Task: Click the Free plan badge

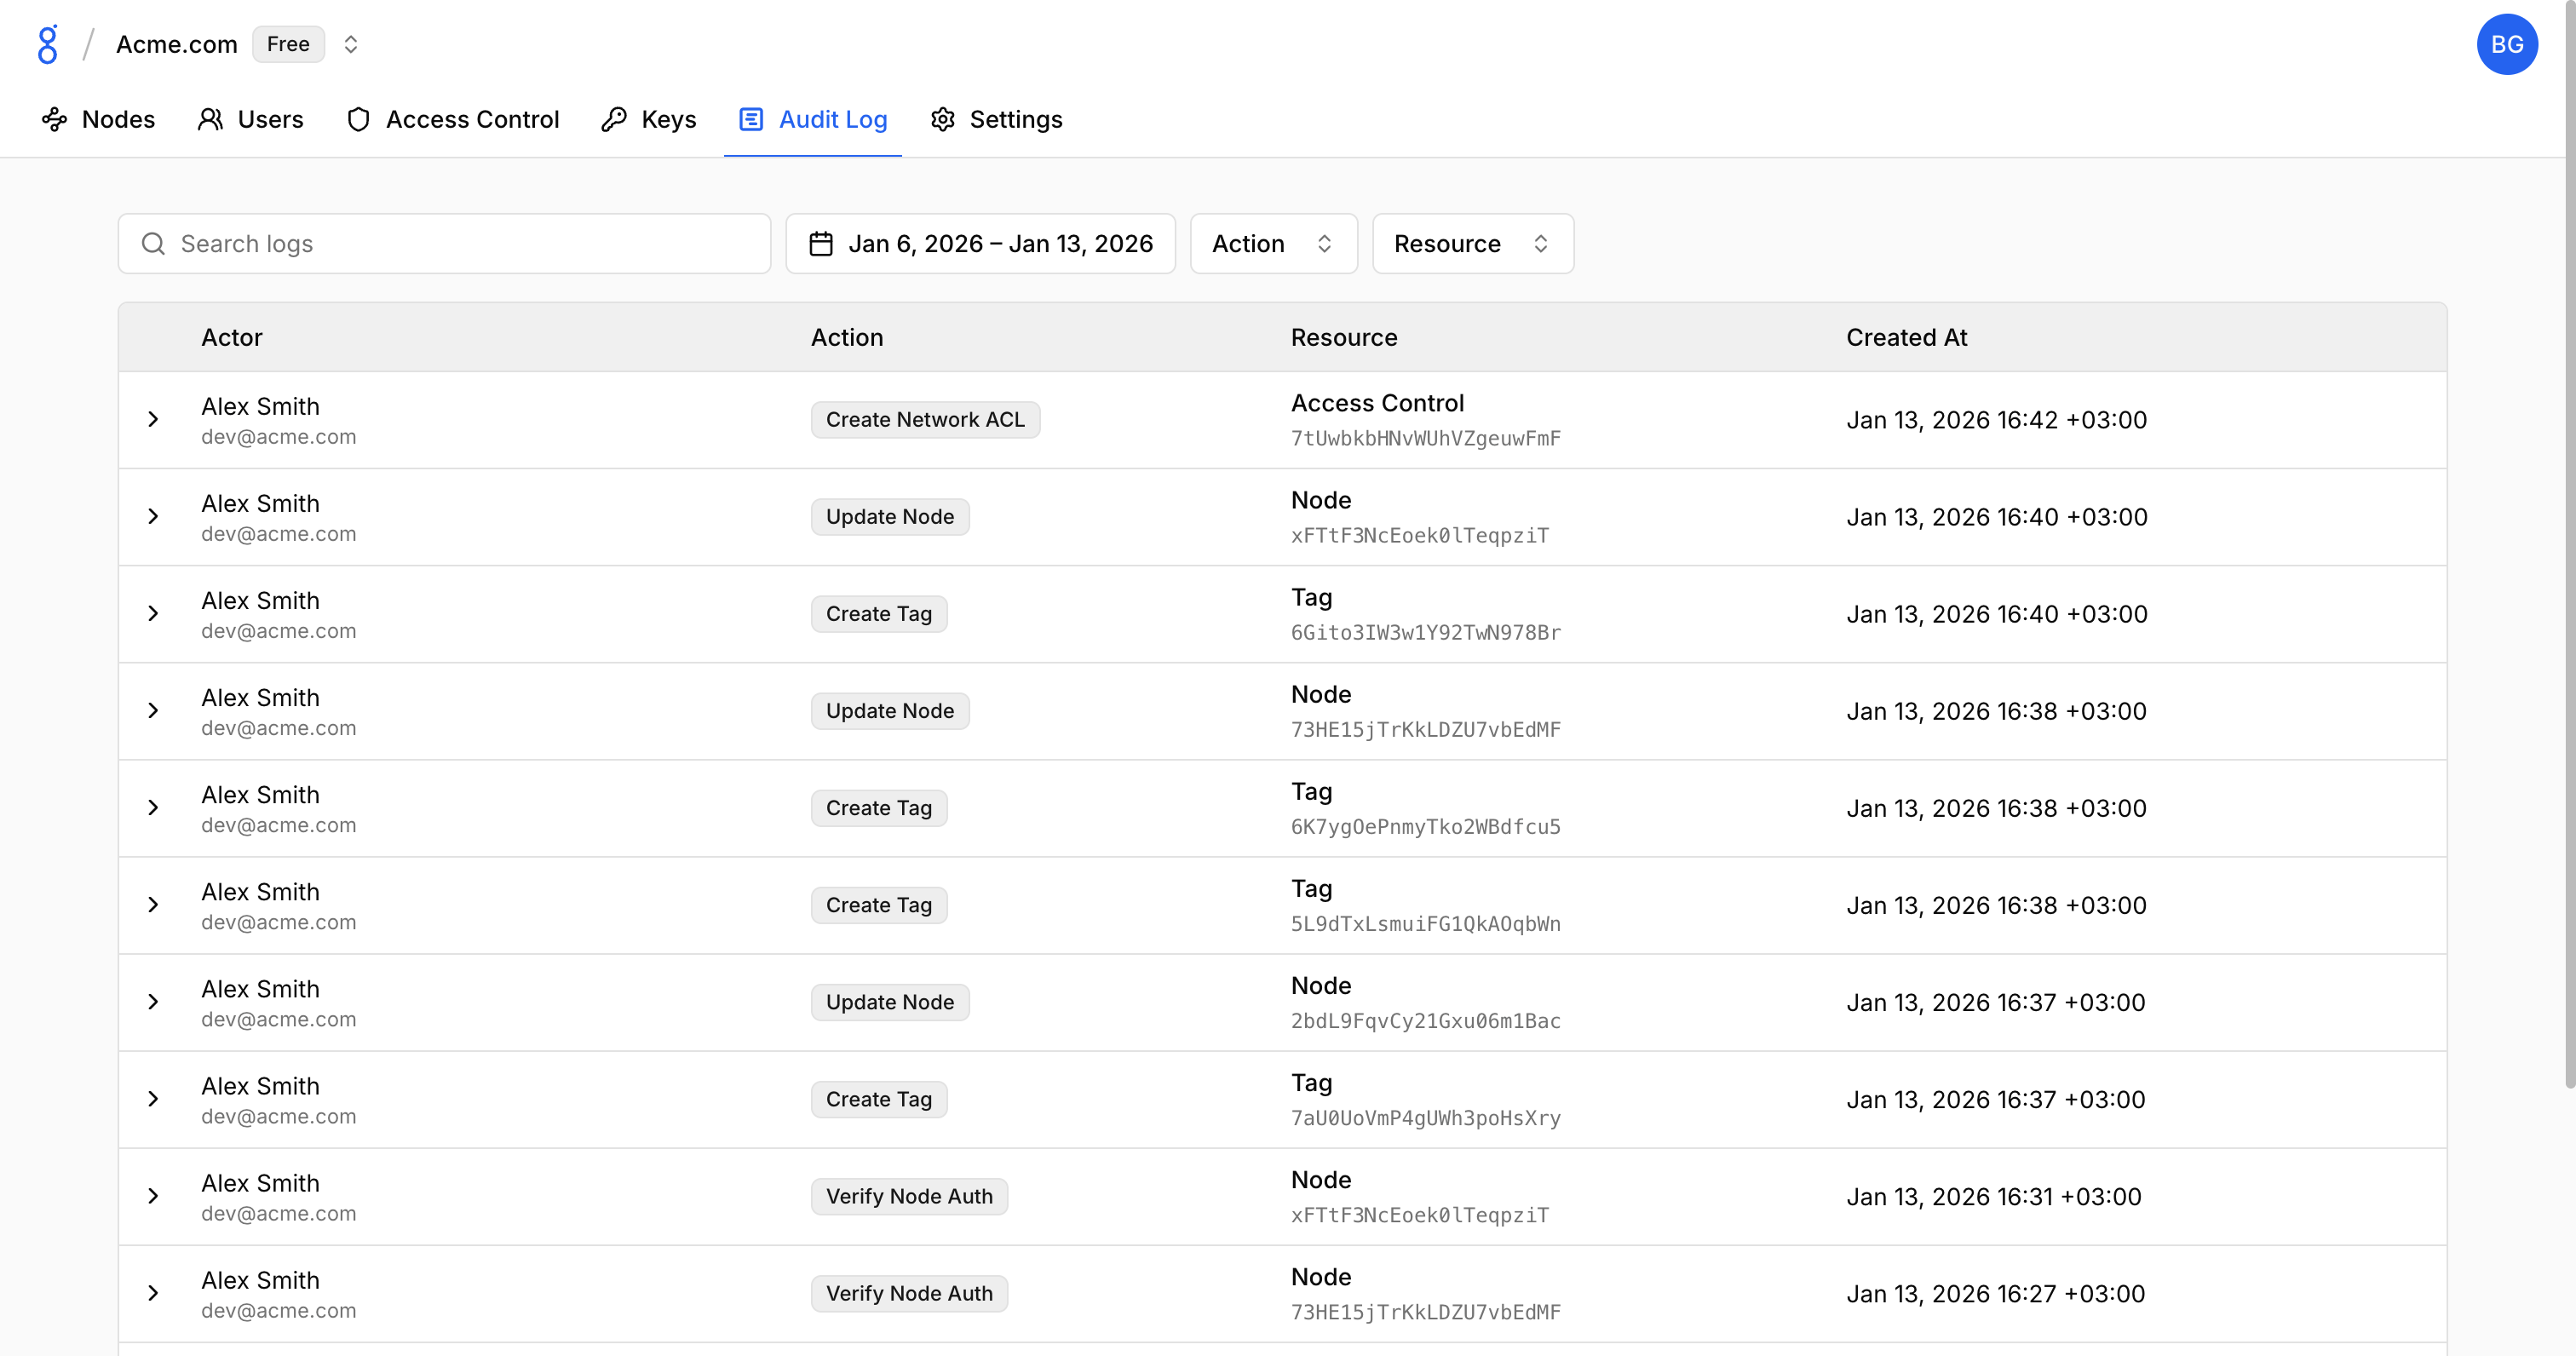Action: (288, 44)
